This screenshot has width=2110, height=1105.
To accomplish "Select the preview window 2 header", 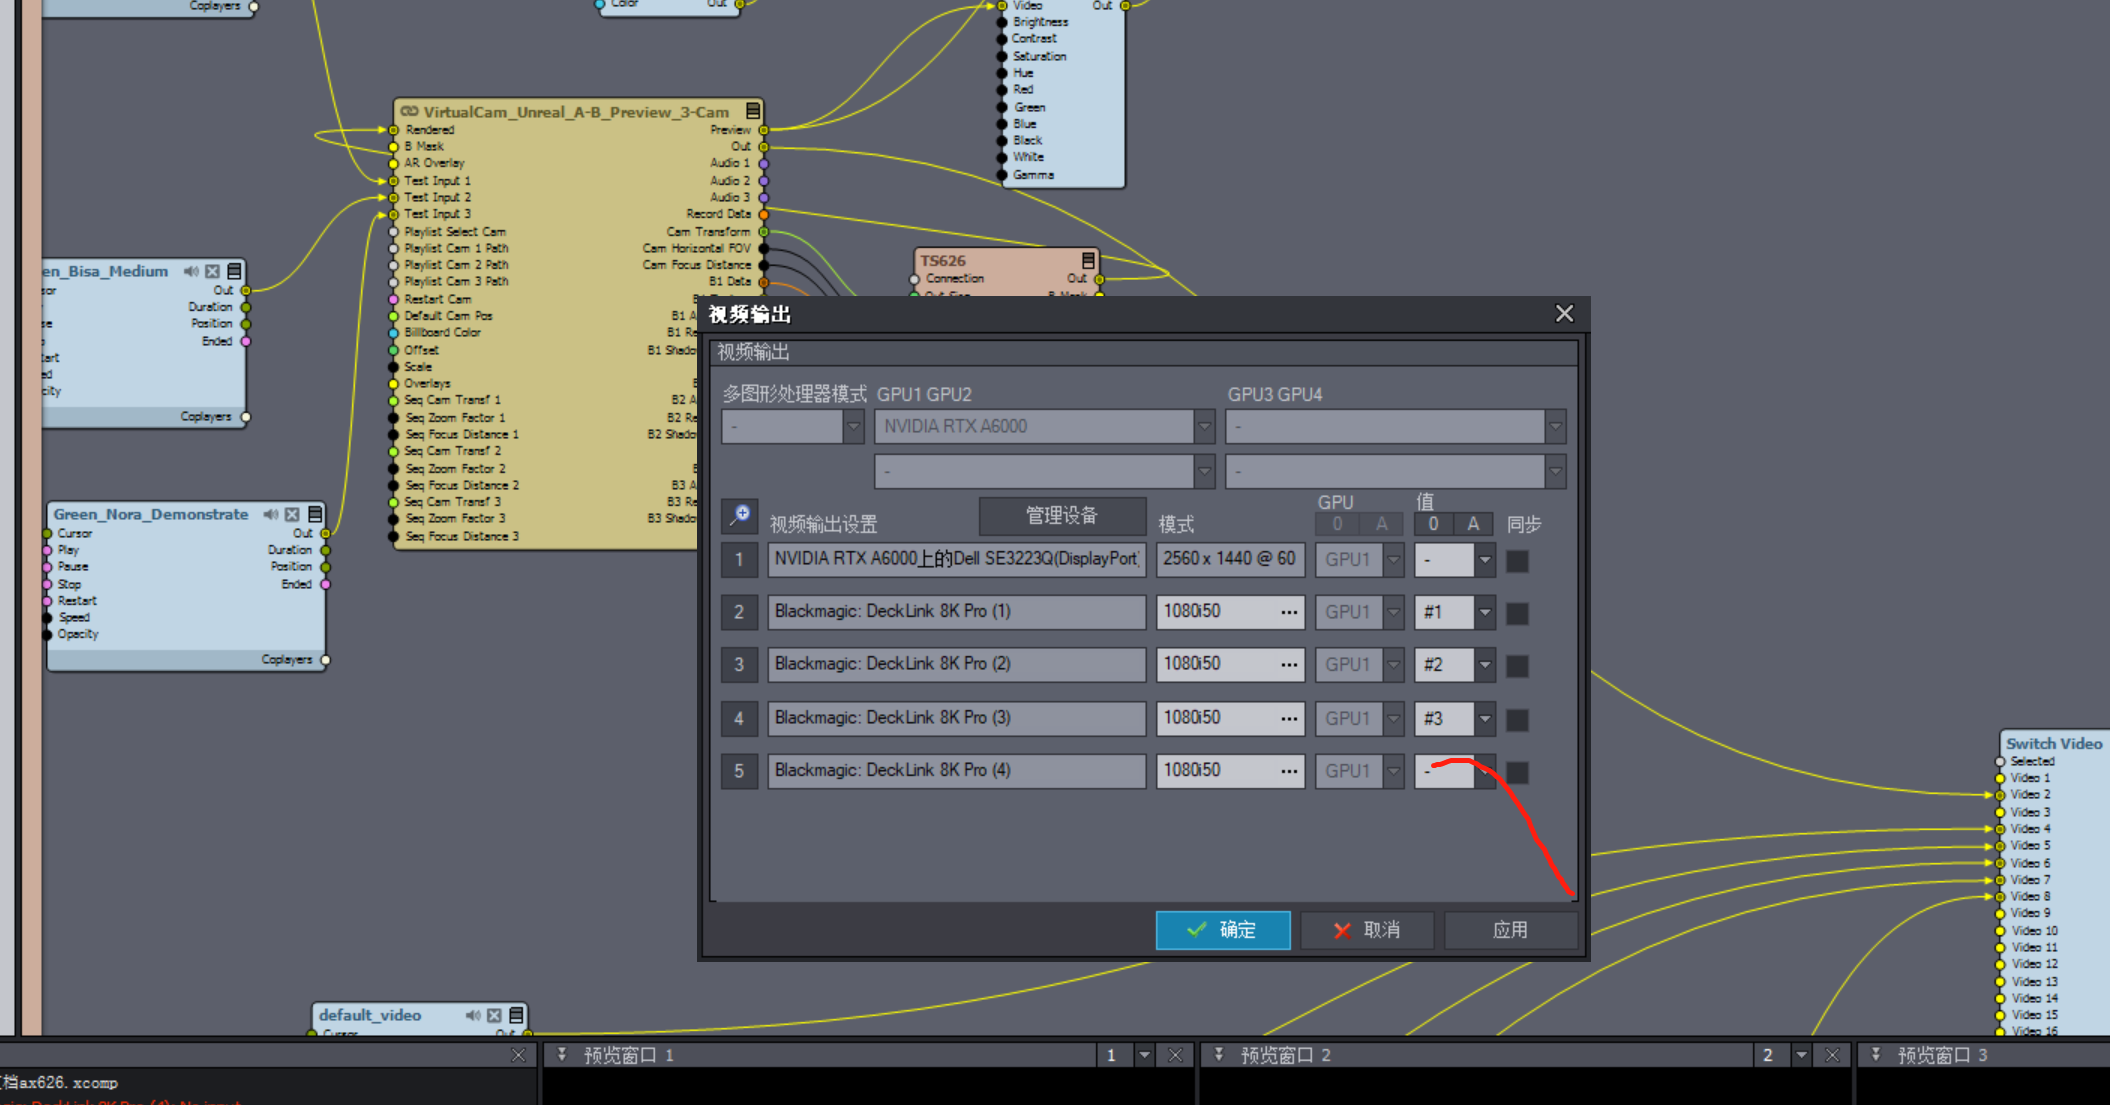I will (1285, 1055).
